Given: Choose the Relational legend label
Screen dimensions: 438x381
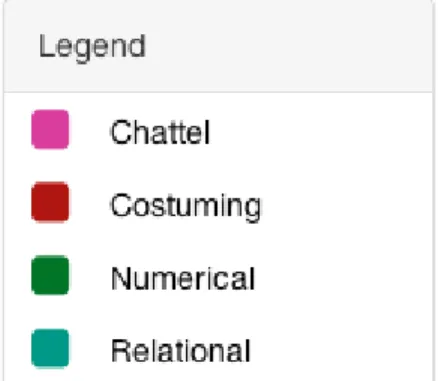Looking at the screenshot, I should 180,350.
